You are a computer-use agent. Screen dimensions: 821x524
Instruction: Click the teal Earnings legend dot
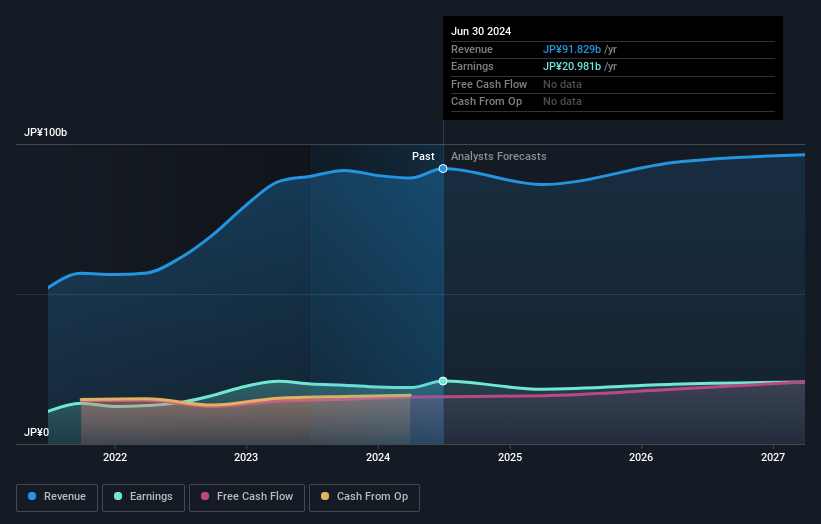tap(118, 496)
